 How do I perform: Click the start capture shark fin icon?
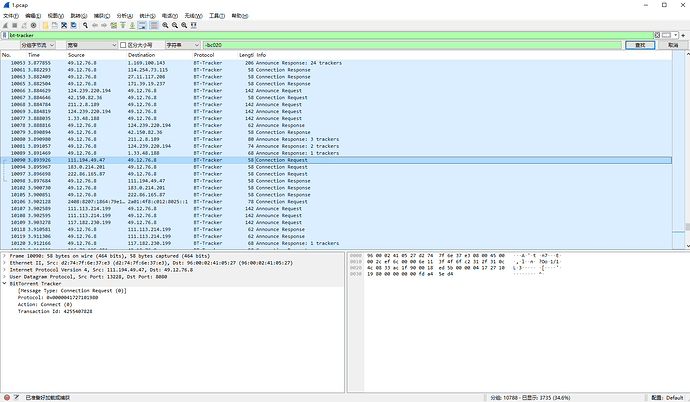coord(6,26)
